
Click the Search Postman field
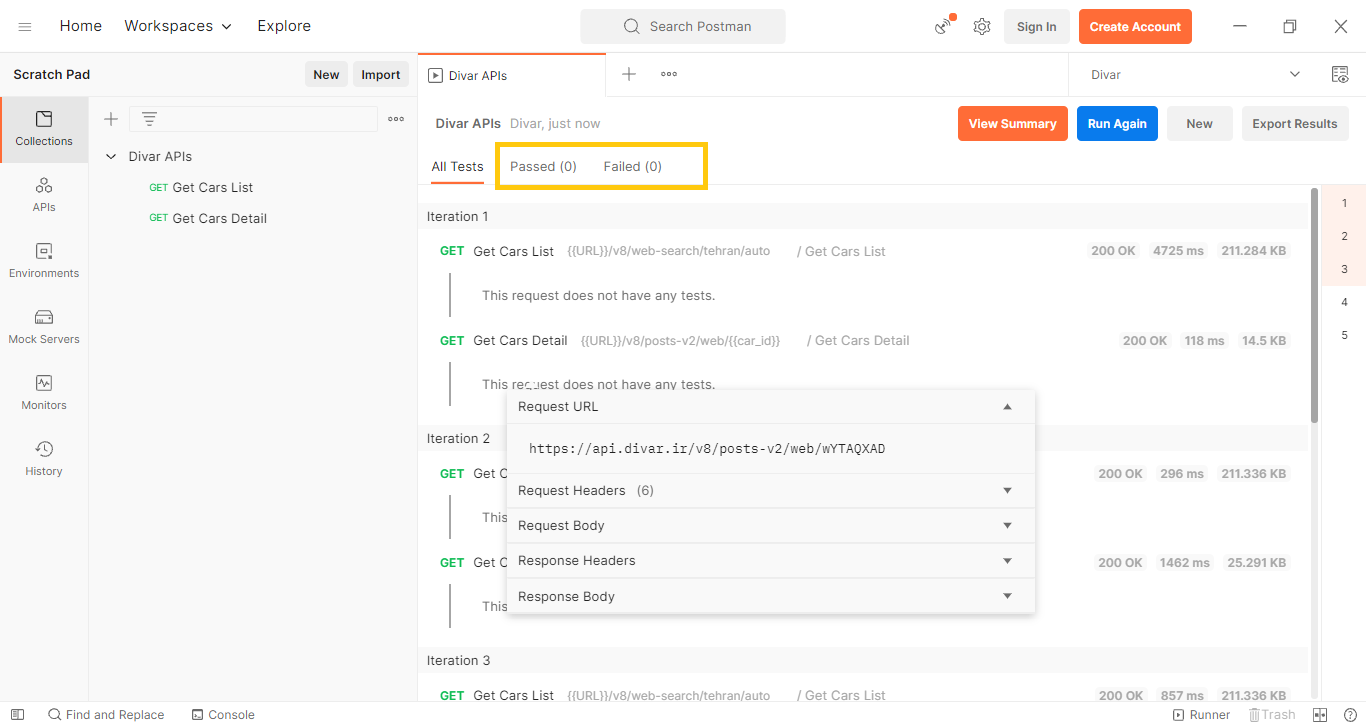click(x=683, y=27)
